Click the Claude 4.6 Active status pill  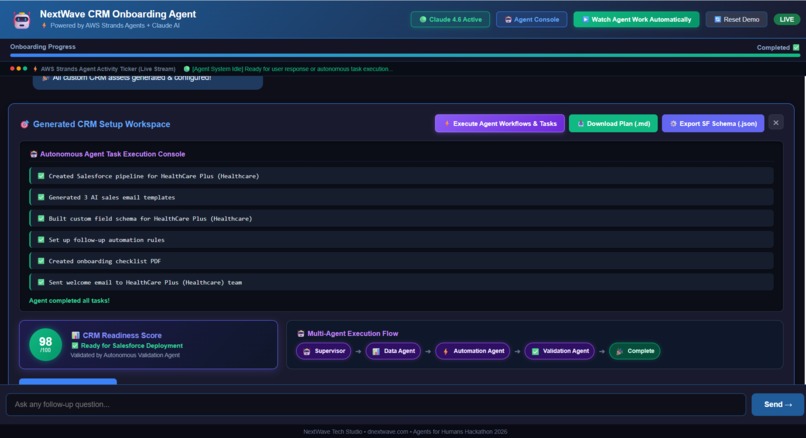tap(450, 20)
